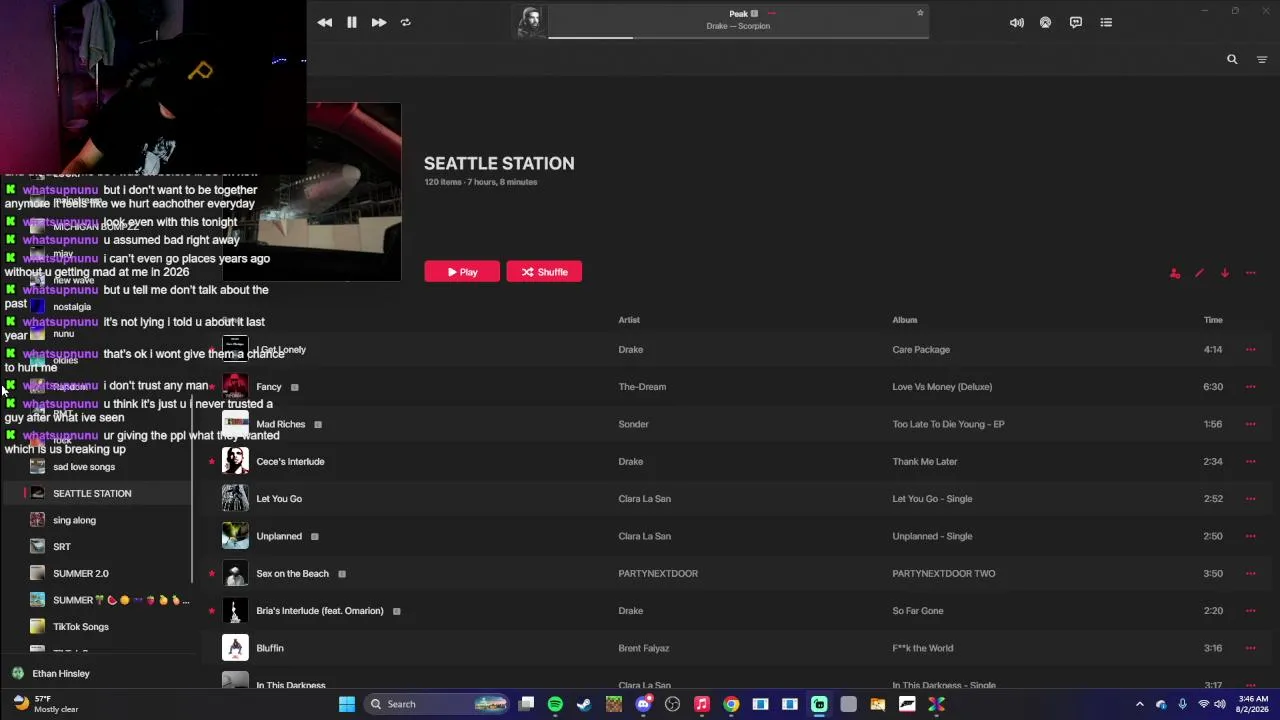1280x720 pixels.
Task: Open the TikTok Songs playlist
Action: point(80,627)
